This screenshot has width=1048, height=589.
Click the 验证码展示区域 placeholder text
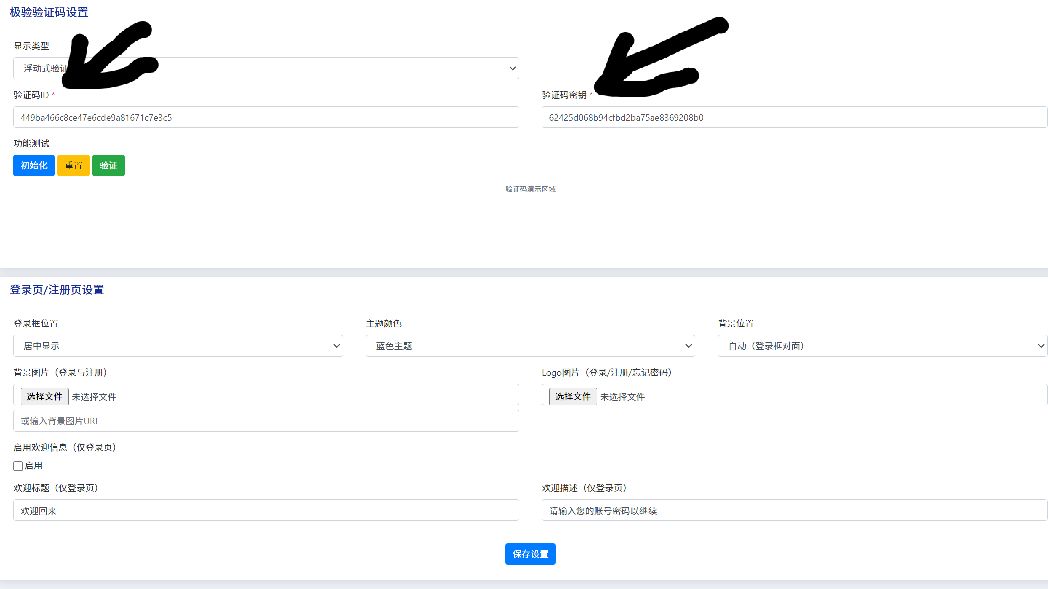pos(530,187)
